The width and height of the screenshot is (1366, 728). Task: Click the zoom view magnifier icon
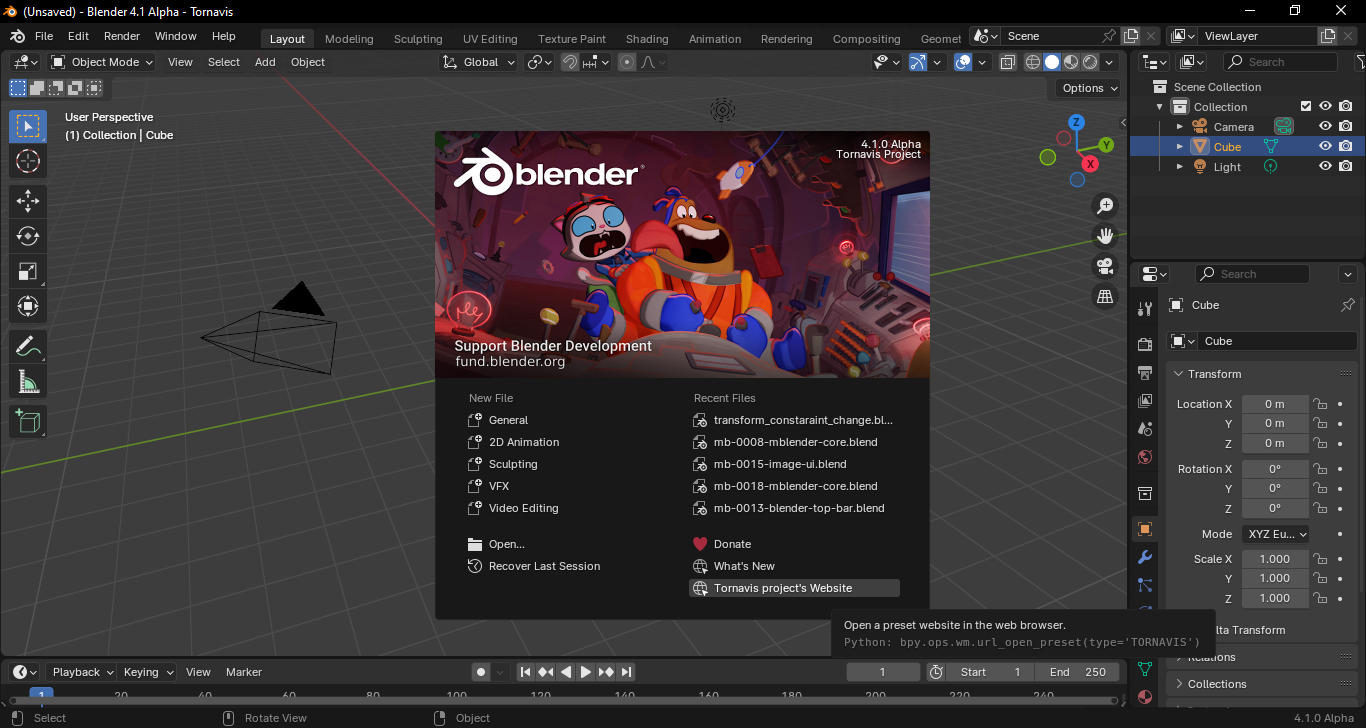click(x=1105, y=206)
